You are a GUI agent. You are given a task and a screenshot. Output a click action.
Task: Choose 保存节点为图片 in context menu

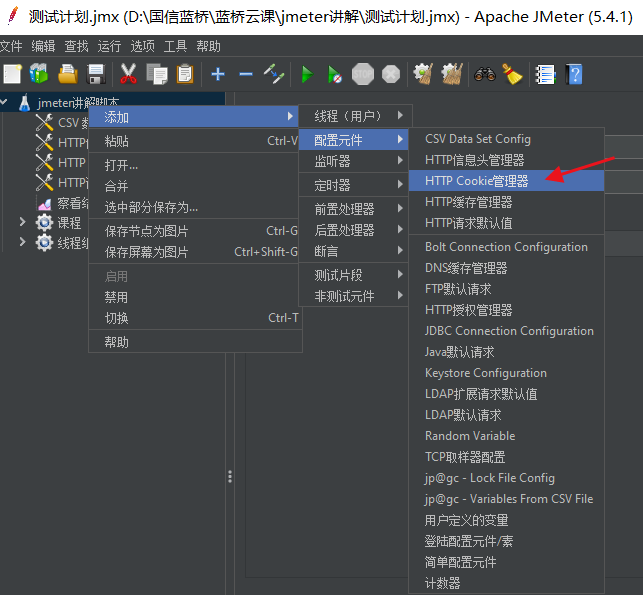pyautogui.click(x=195, y=231)
